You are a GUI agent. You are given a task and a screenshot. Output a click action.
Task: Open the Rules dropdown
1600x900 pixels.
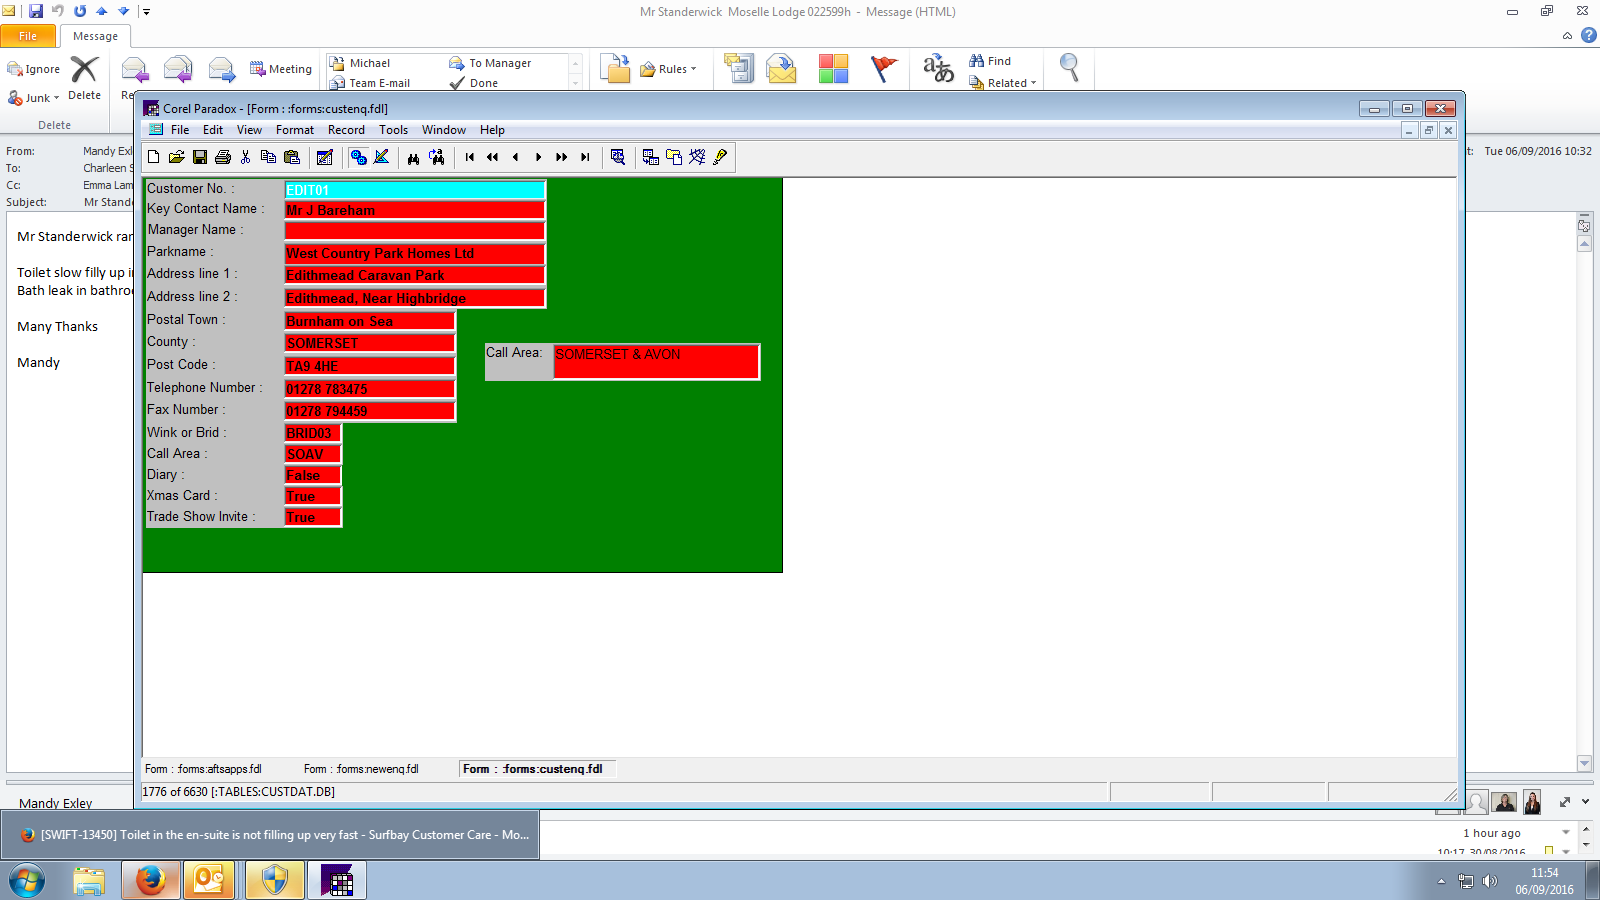[x=669, y=69]
